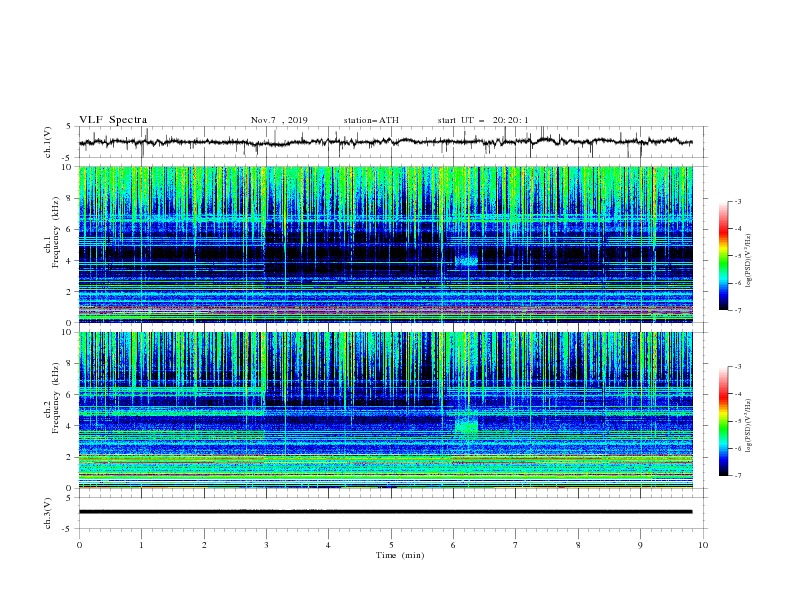This screenshot has width=792, height=612.
Task: Click the ch.2 frequency tick label "4"
Action: [68, 426]
